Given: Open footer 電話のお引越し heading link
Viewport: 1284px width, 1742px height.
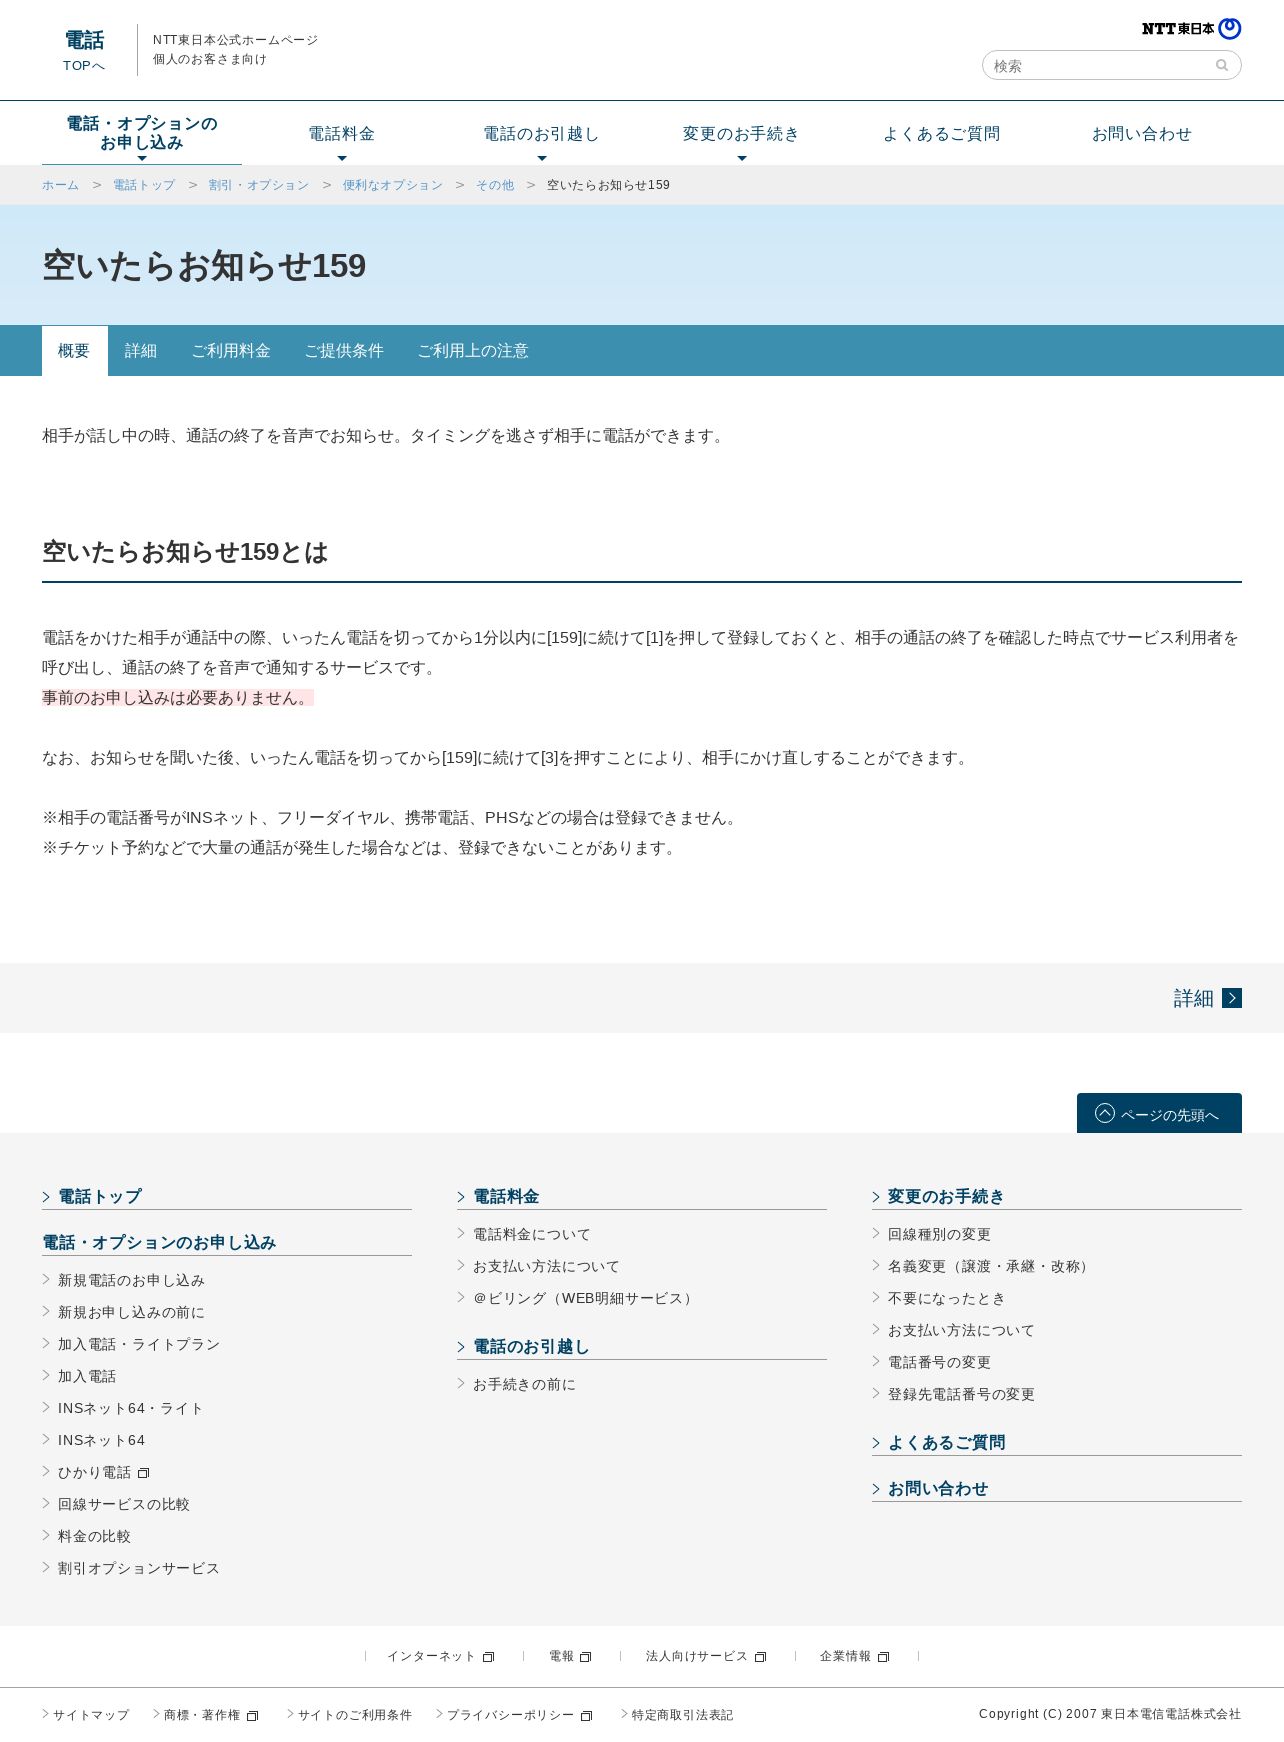Looking at the screenshot, I should pos(531,1346).
